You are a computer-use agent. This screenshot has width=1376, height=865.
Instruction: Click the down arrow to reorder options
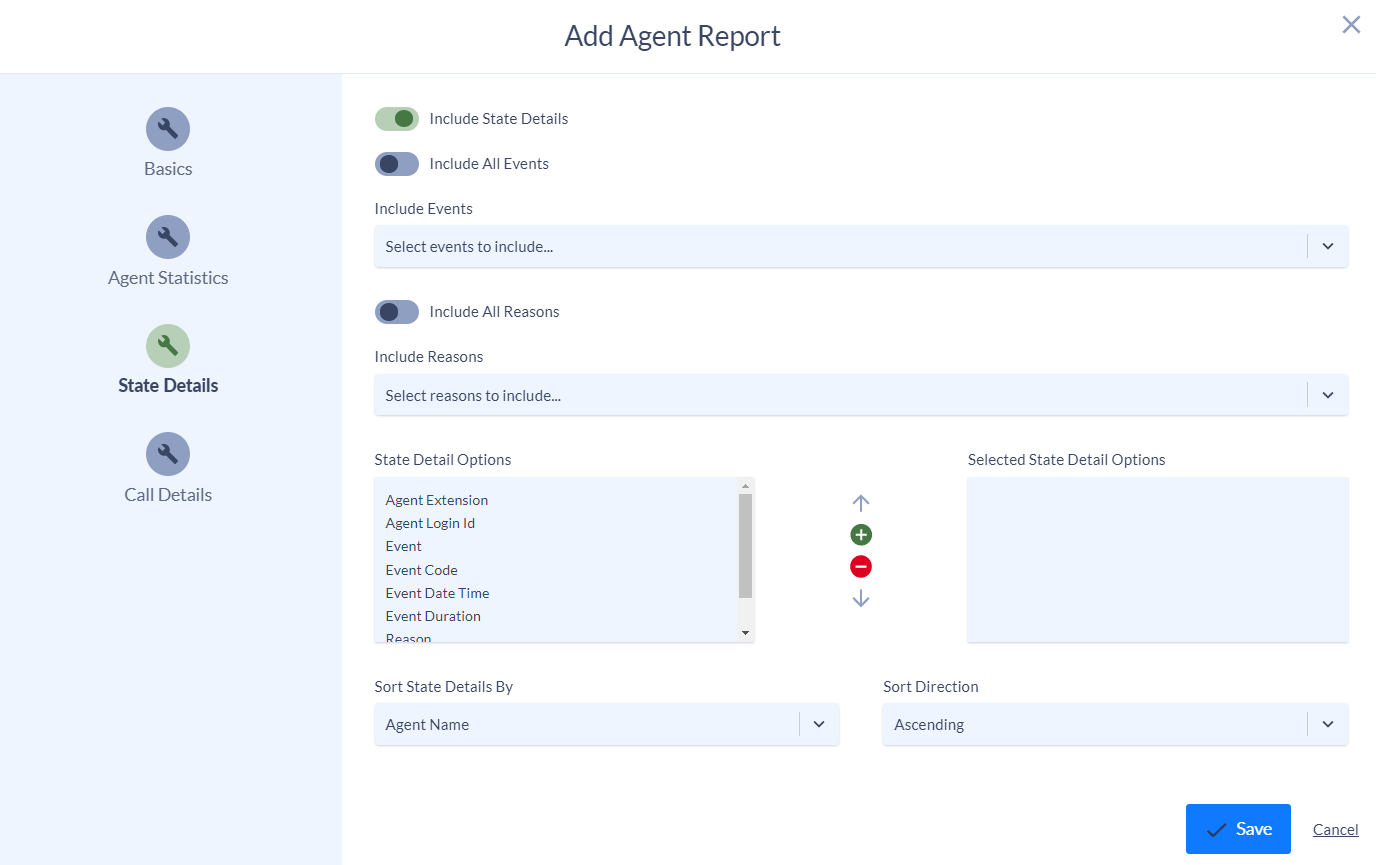[x=861, y=598]
